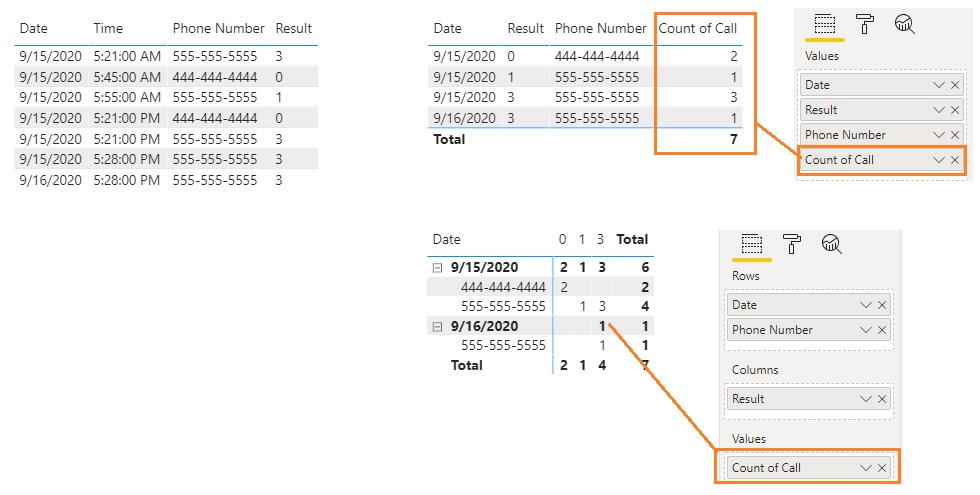Select Count of Call pill in matrix Values

pyautogui.click(x=809, y=468)
